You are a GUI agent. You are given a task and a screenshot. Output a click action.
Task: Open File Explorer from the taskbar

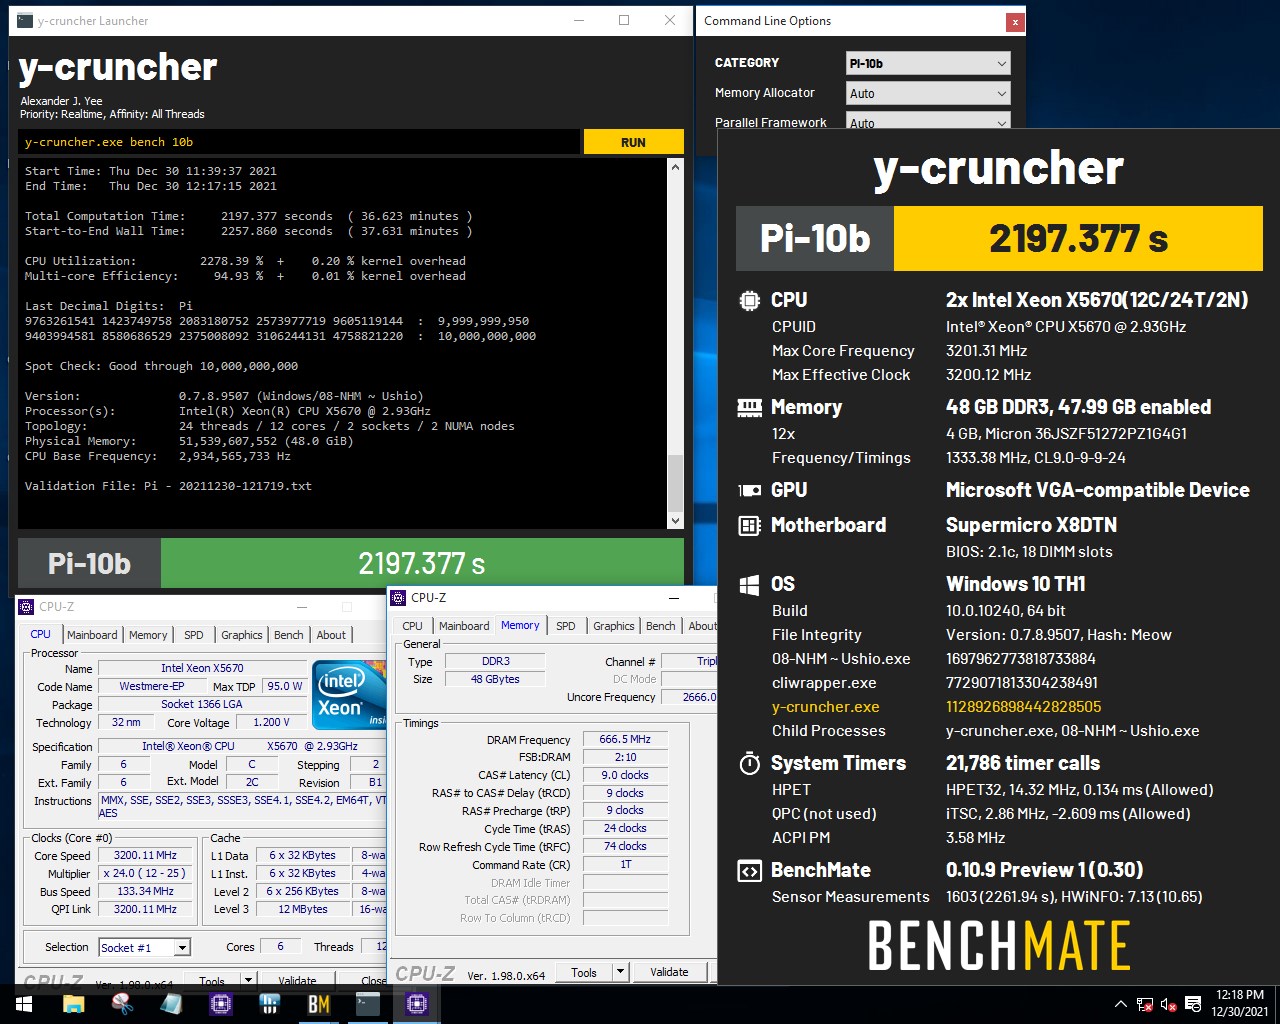tap(74, 1004)
